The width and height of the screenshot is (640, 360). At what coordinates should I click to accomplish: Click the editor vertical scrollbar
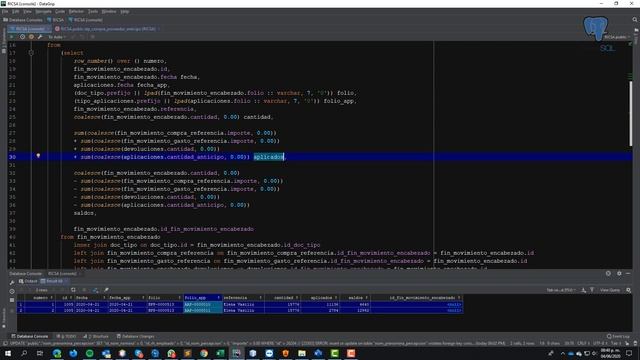point(631,113)
